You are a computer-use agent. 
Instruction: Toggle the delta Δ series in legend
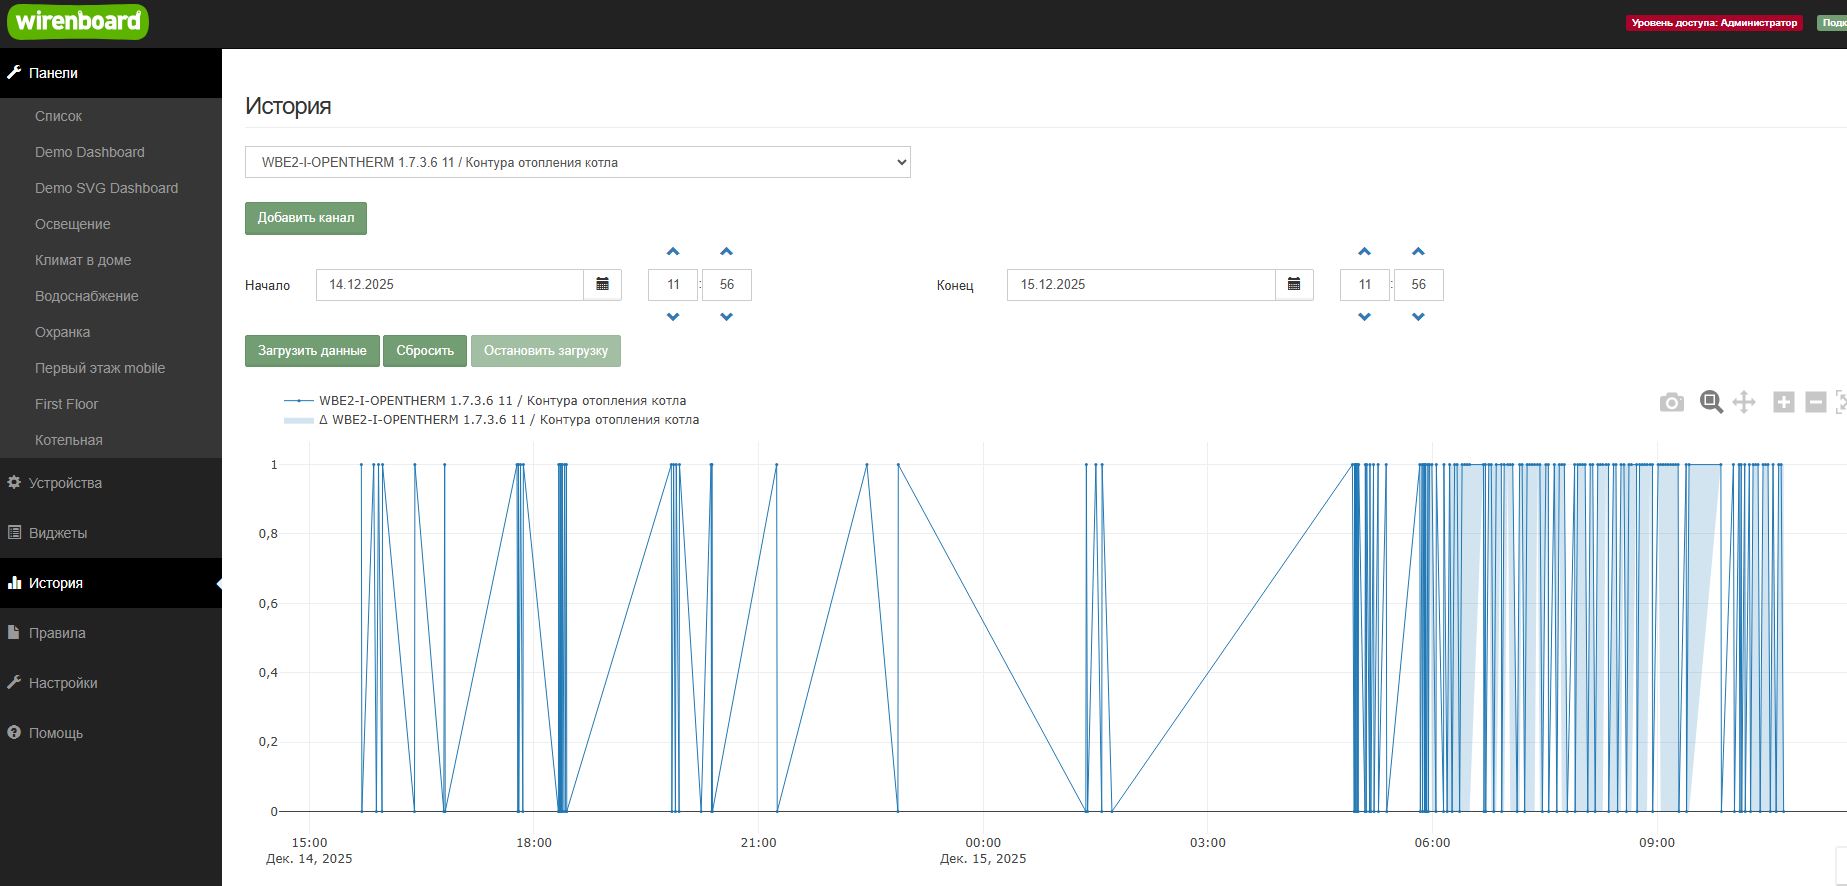(508, 420)
